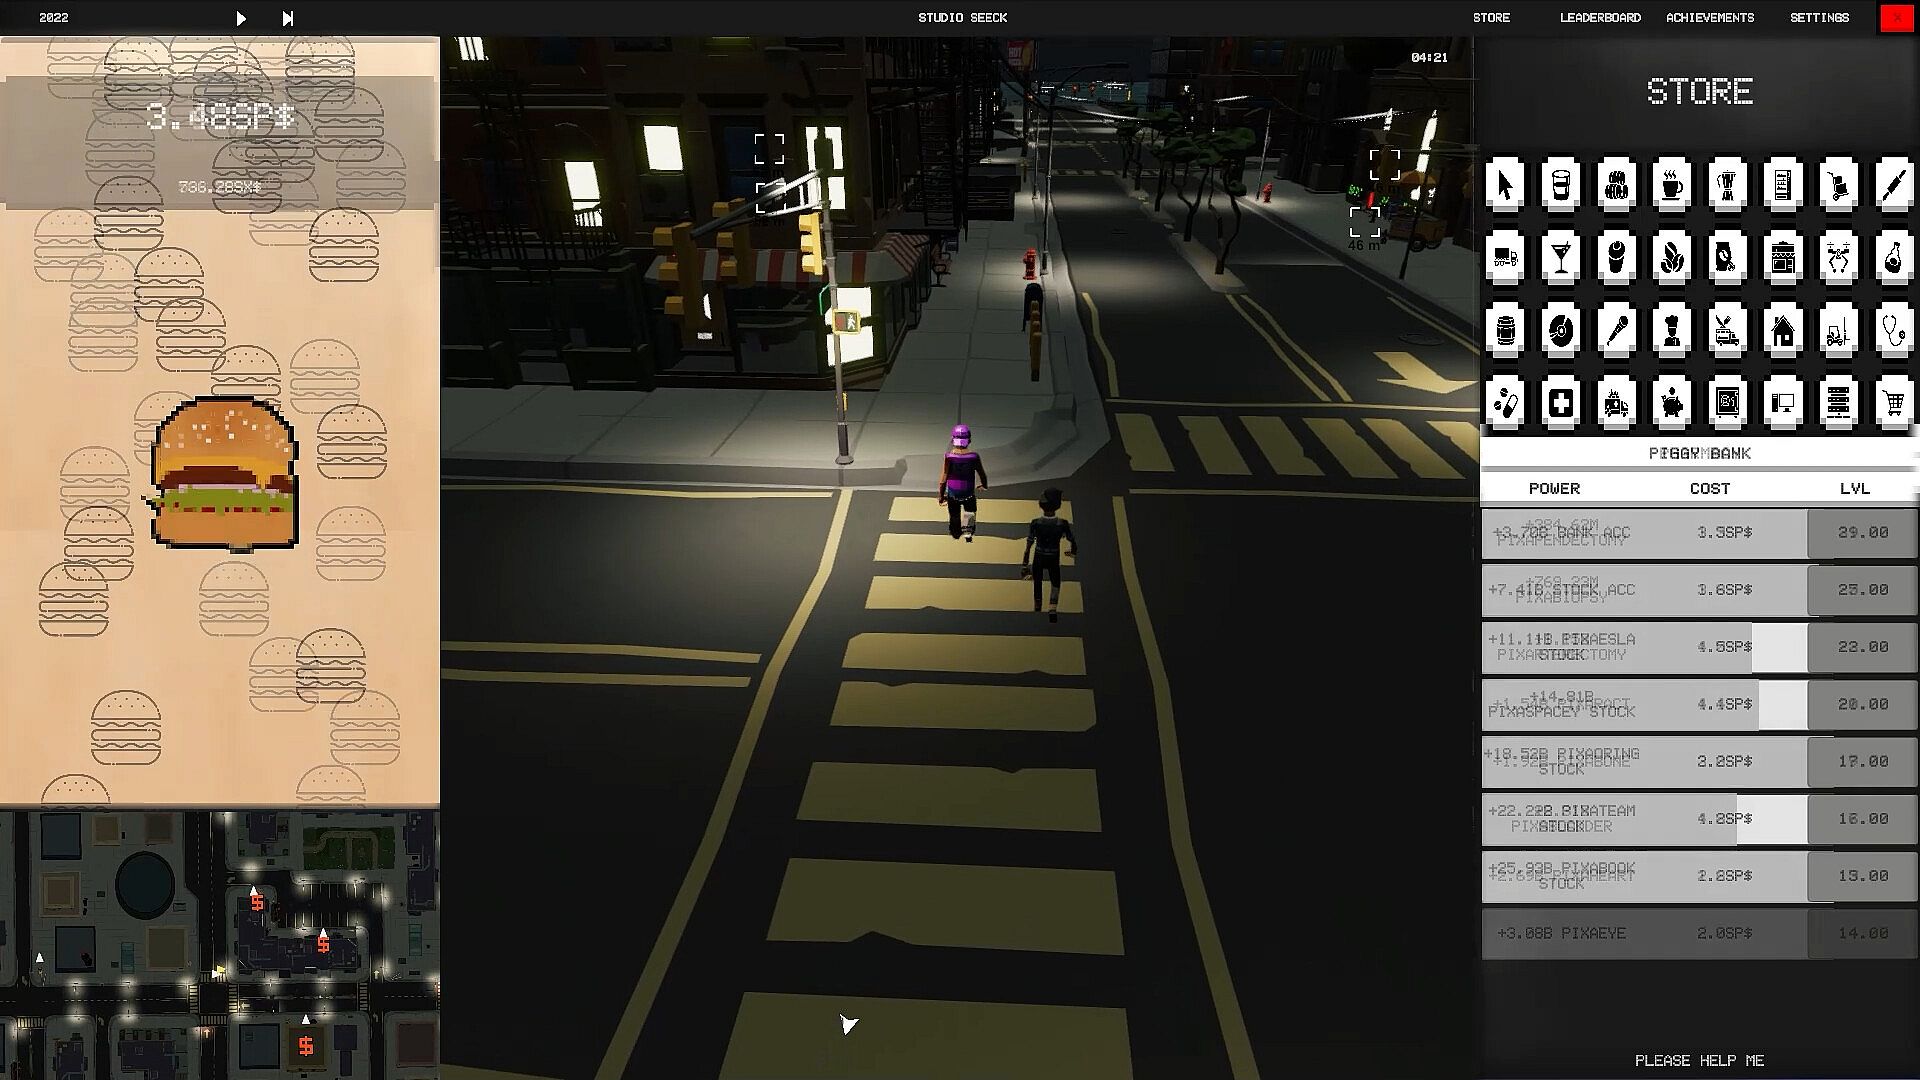This screenshot has width=1920, height=1080.
Task: Select the shopping cart store icon
Action: tap(1893, 403)
